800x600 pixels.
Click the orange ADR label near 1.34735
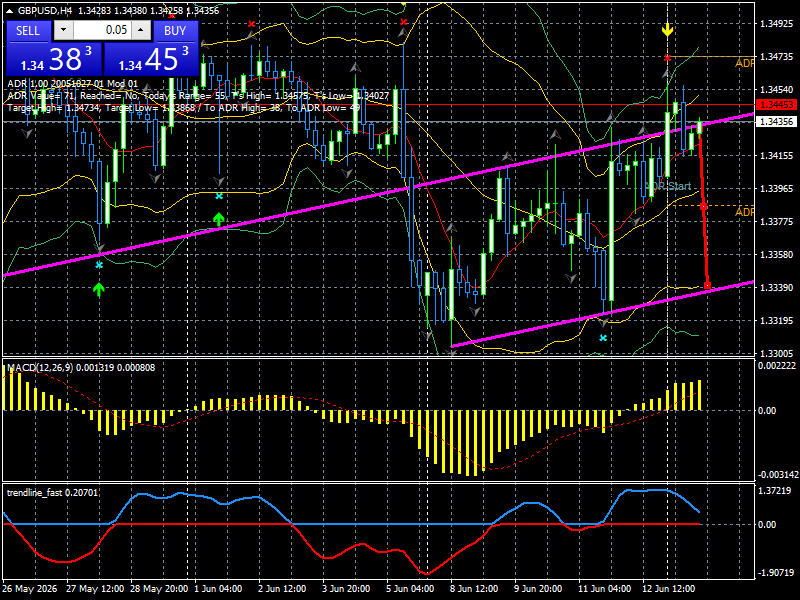[744, 63]
